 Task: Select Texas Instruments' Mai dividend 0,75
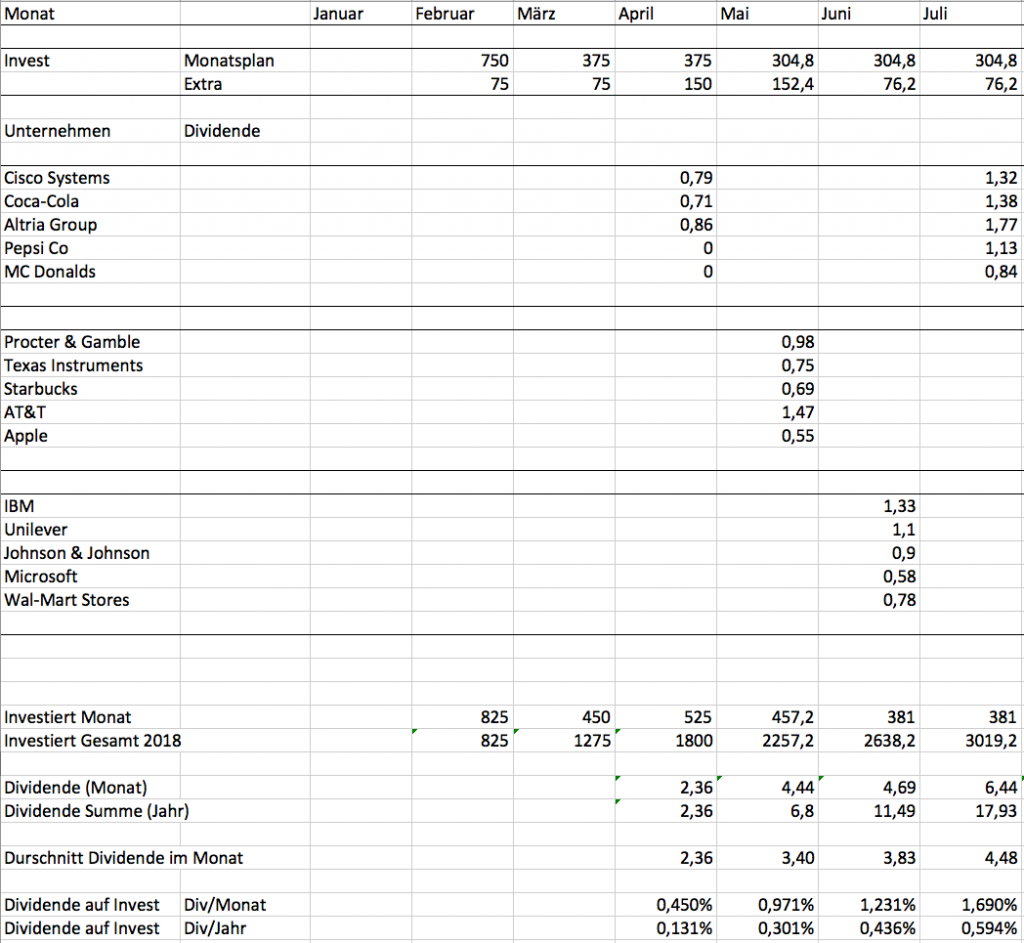[798, 366]
